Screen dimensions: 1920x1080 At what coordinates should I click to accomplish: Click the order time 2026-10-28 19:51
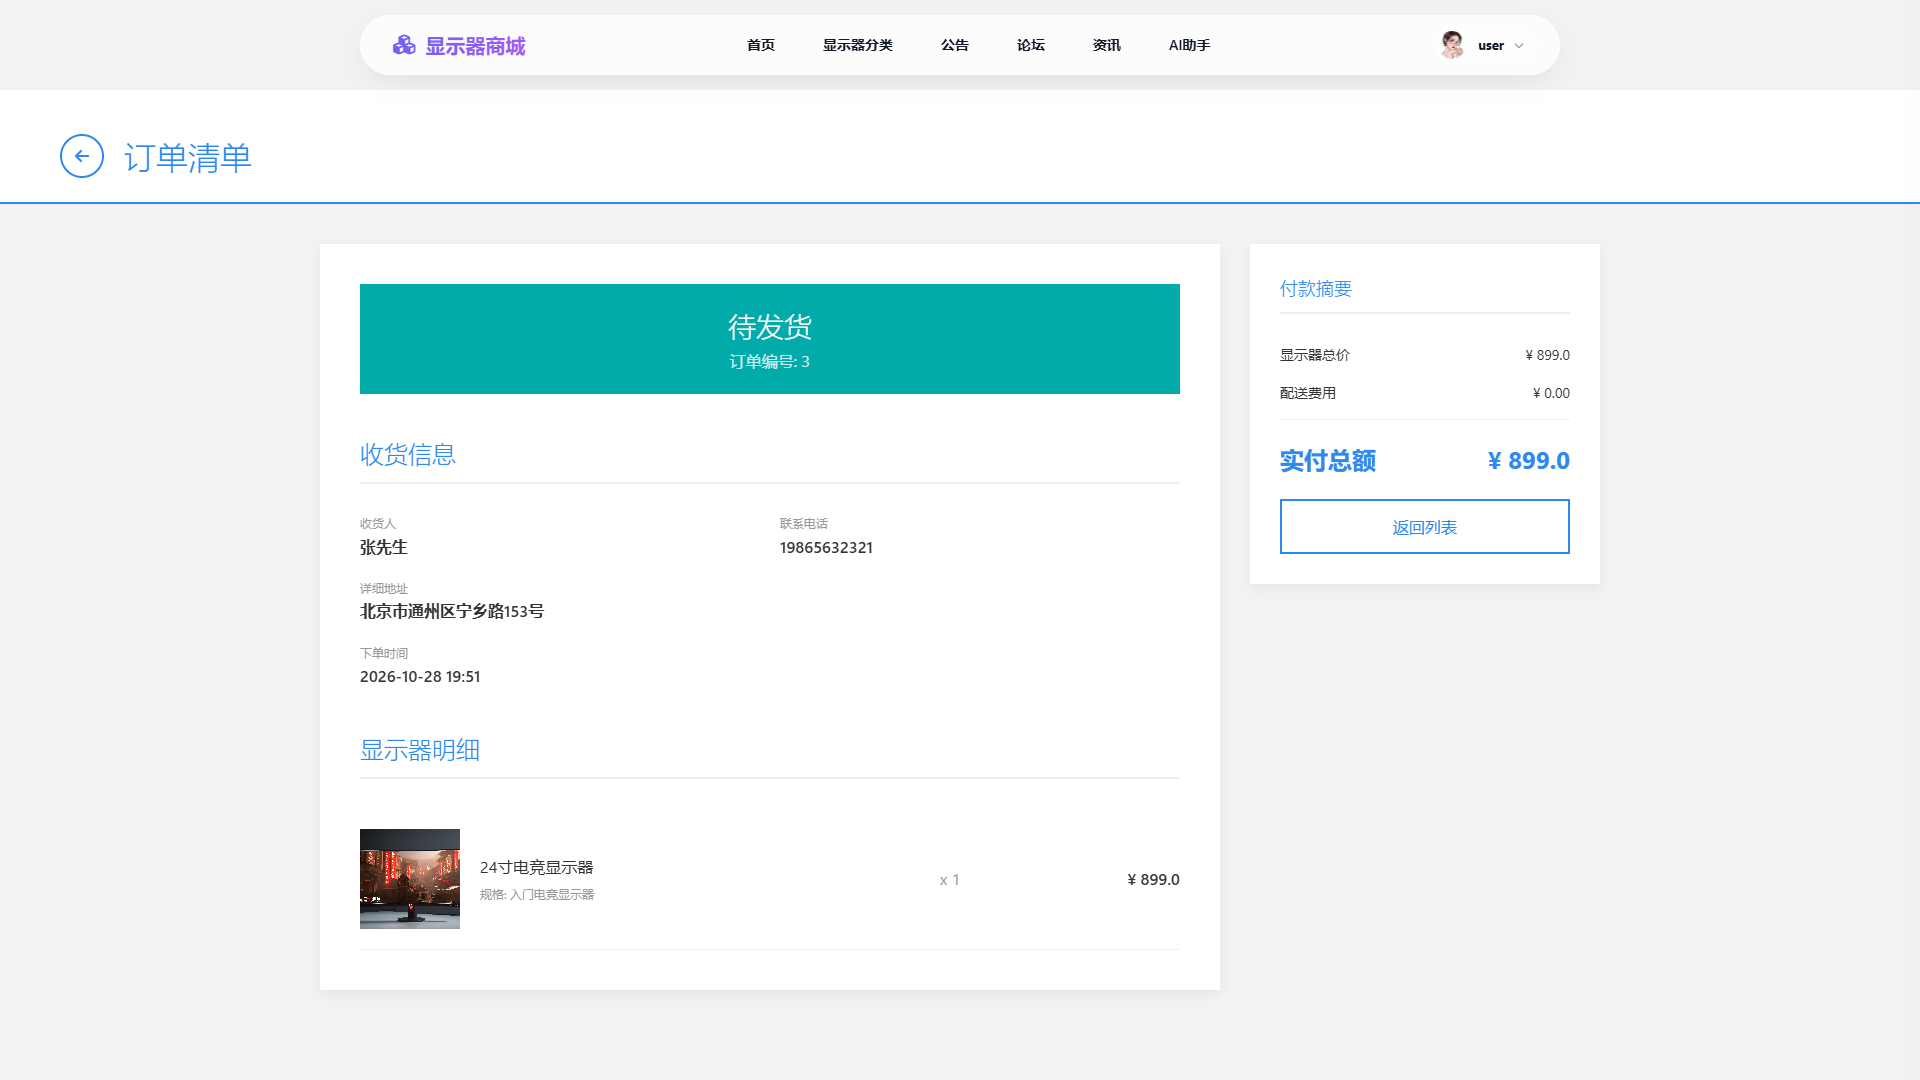click(x=420, y=677)
